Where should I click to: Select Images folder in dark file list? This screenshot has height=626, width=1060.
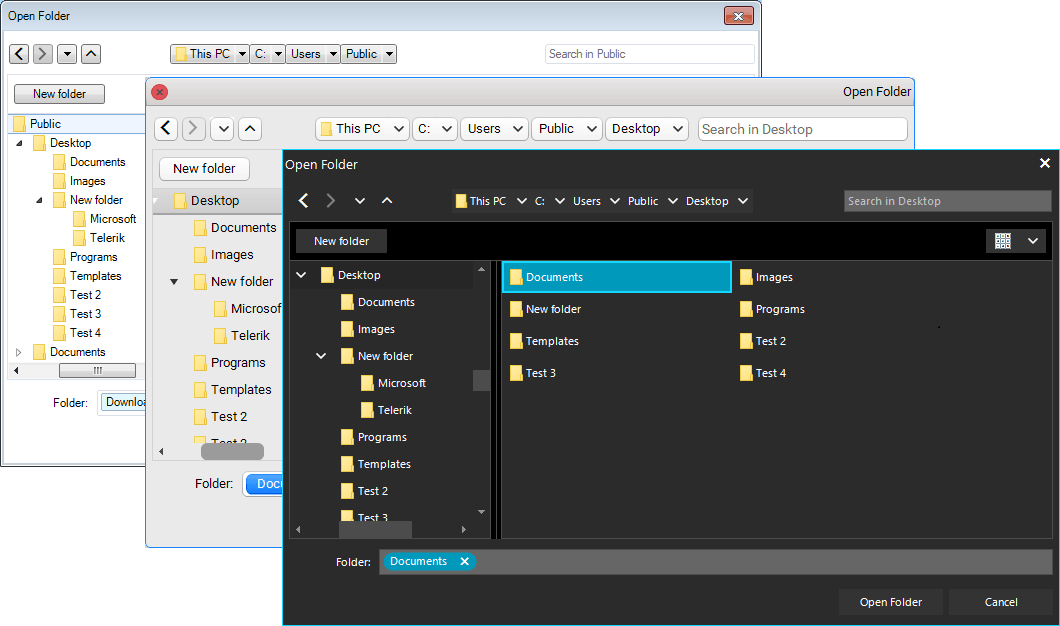tap(767, 277)
